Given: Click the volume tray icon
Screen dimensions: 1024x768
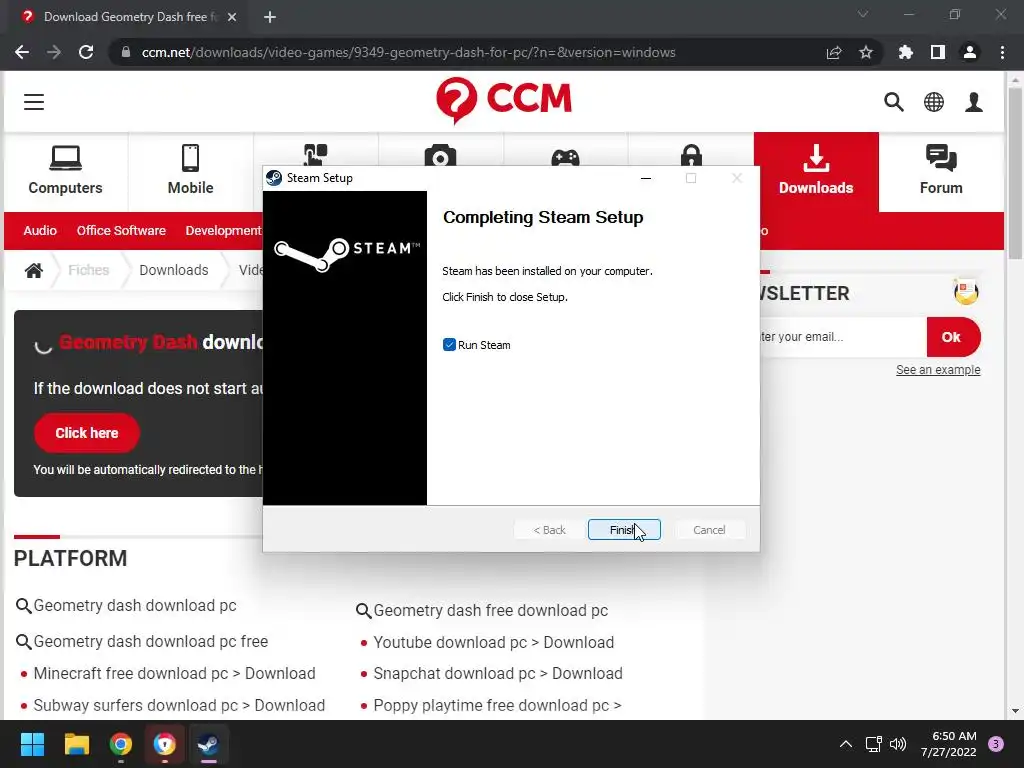Looking at the screenshot, I should click(898, 744).
